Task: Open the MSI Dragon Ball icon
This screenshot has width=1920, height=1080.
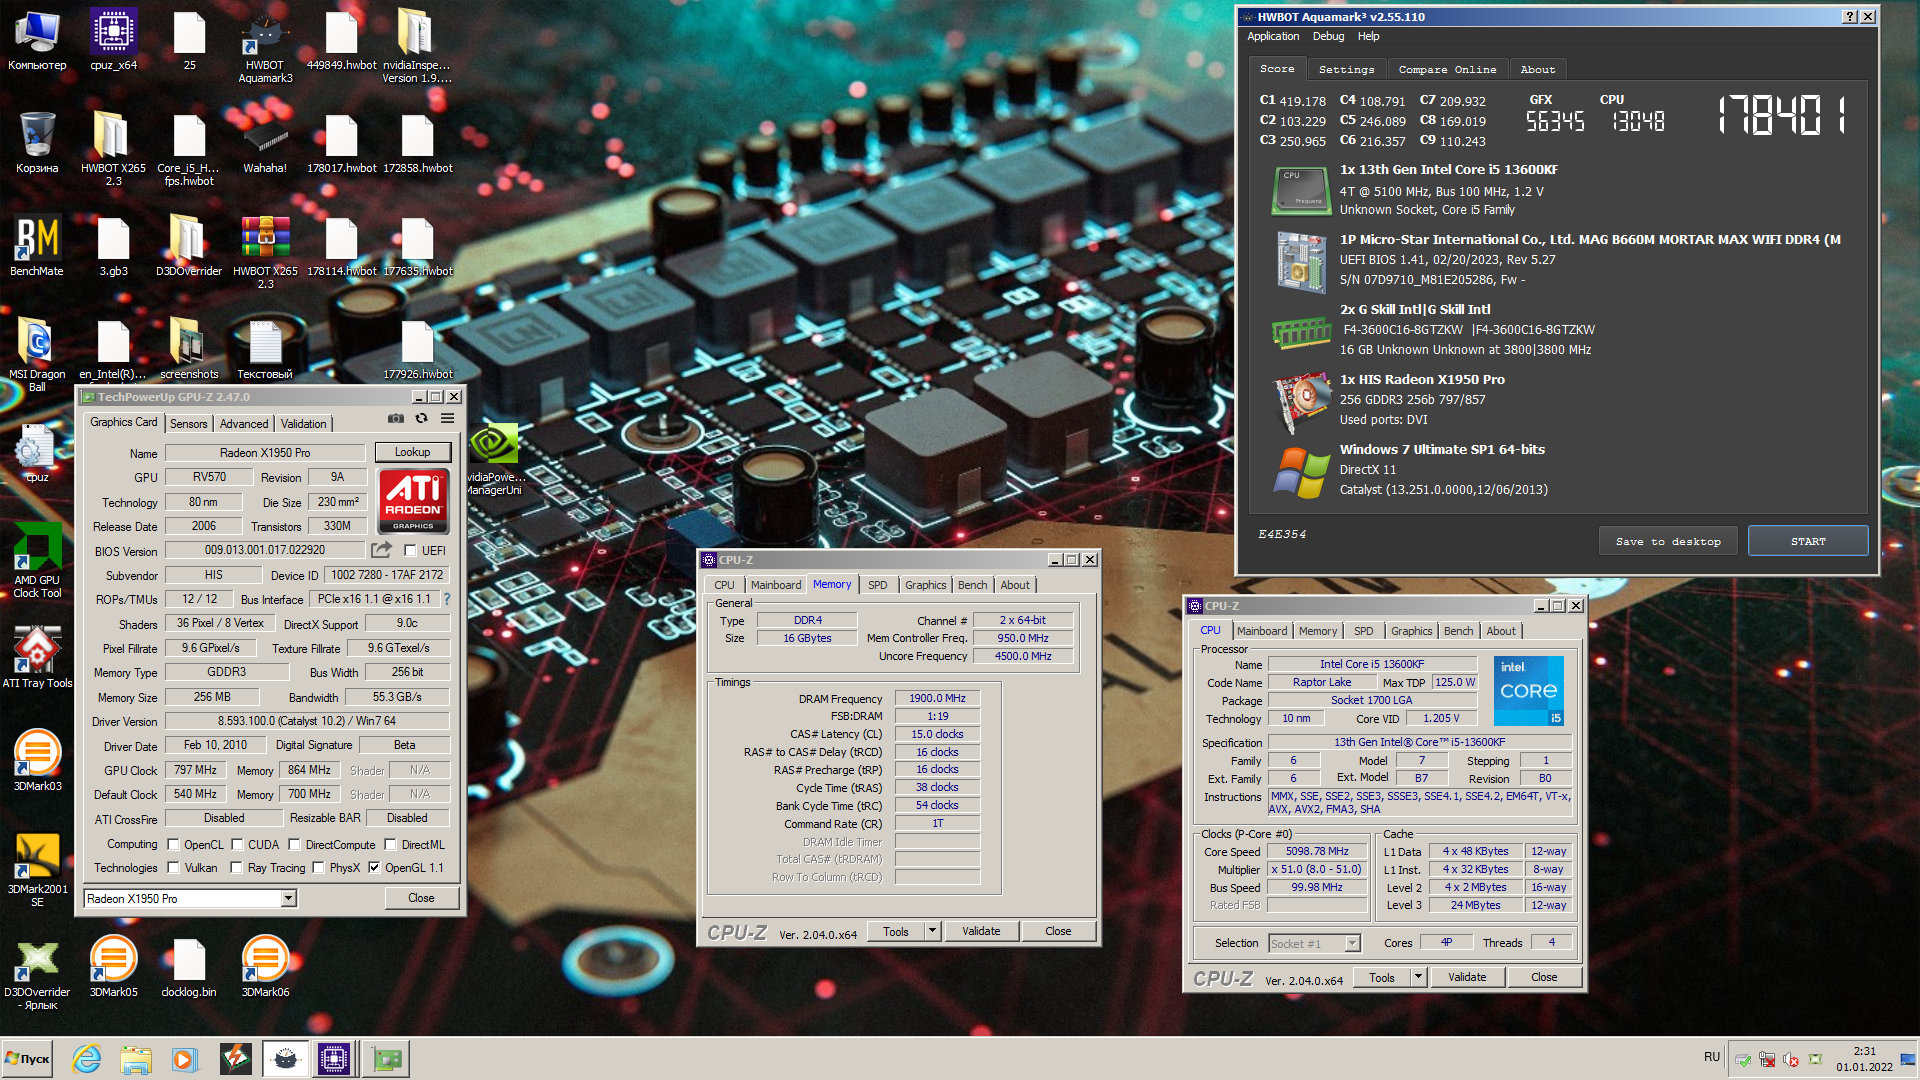Action: tap(37, 355)
